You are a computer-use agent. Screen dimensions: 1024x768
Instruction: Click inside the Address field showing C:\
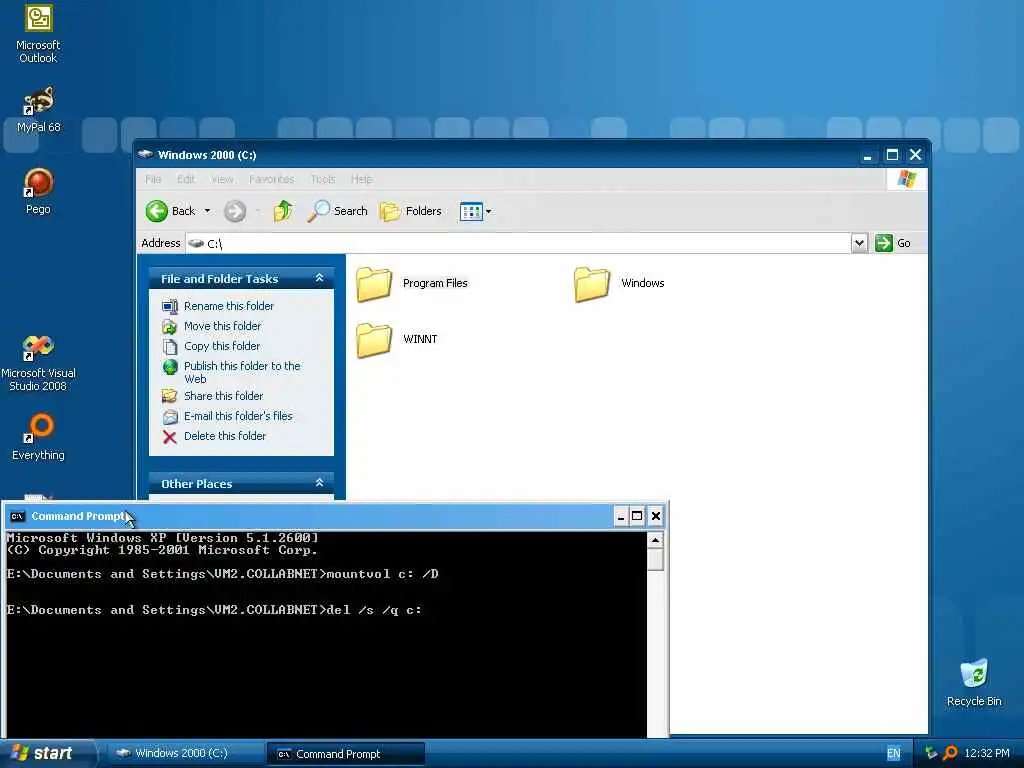click(x=519, y=243)
